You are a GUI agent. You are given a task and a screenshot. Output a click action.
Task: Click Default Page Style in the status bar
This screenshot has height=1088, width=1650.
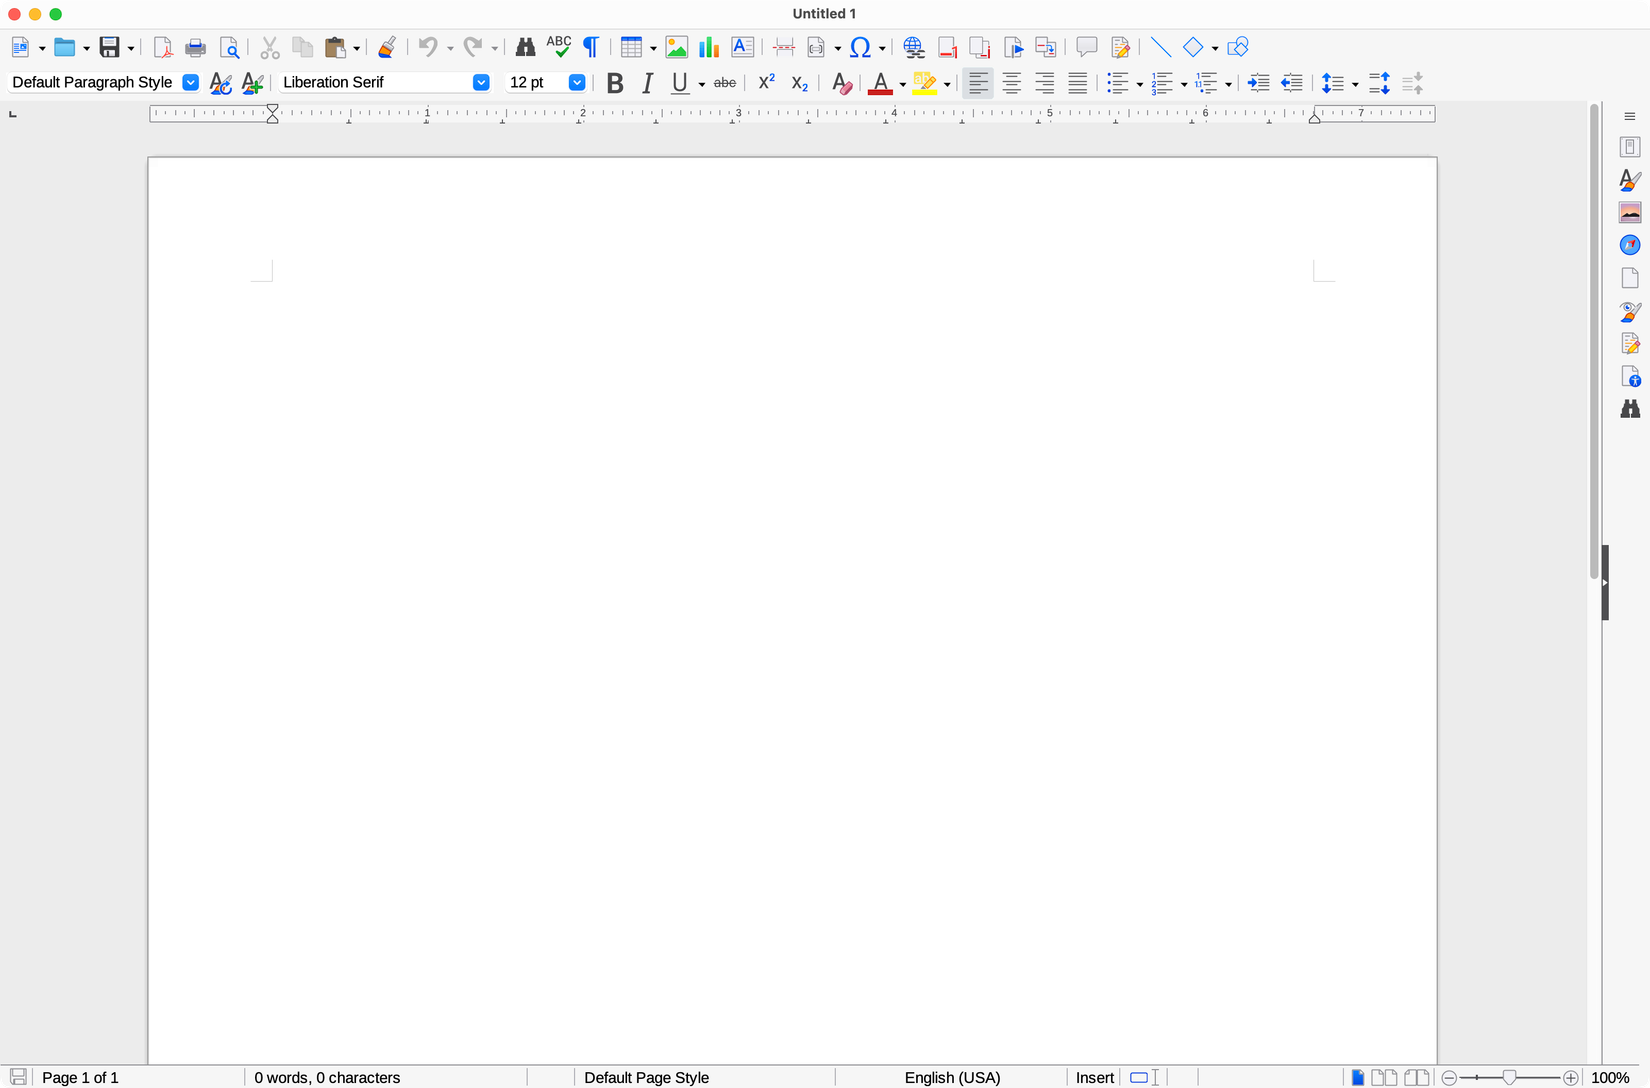[646, 1077]
